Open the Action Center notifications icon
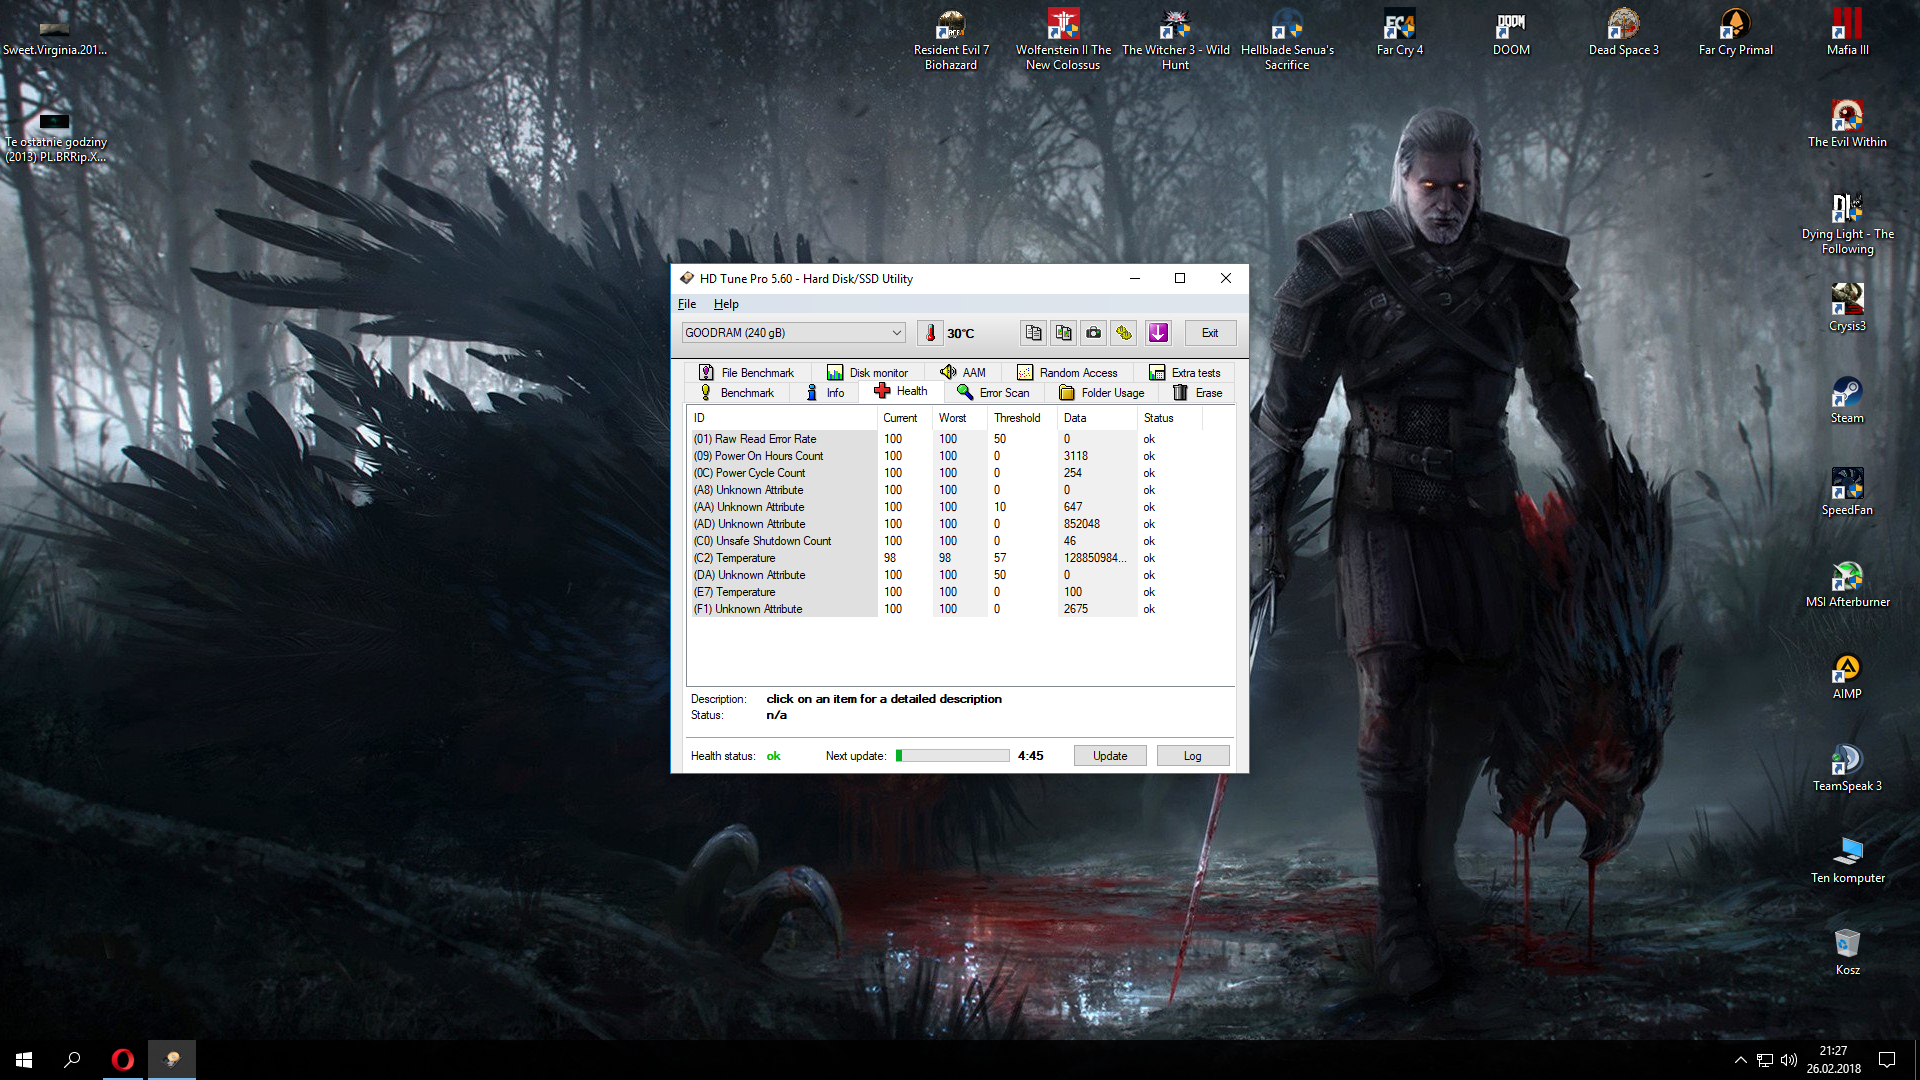 pos(1887,1060)
